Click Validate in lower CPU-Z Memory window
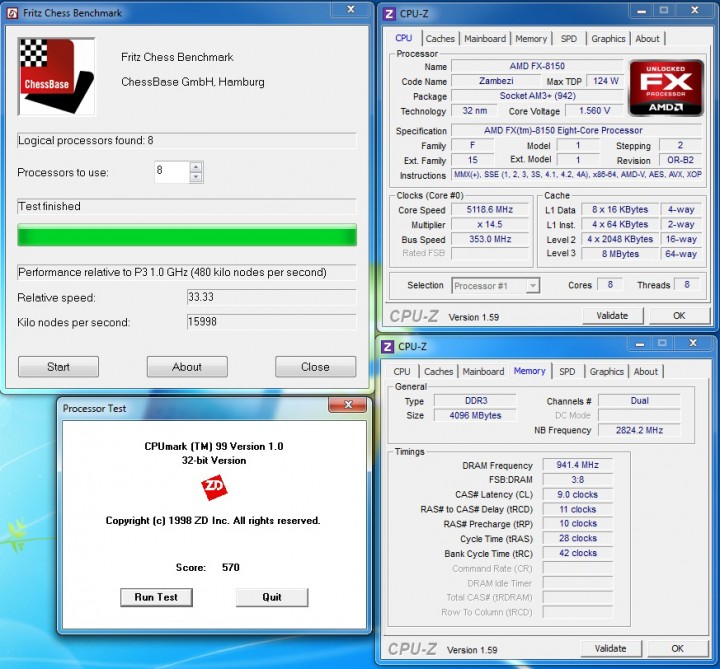 click(x=611, y=648)
